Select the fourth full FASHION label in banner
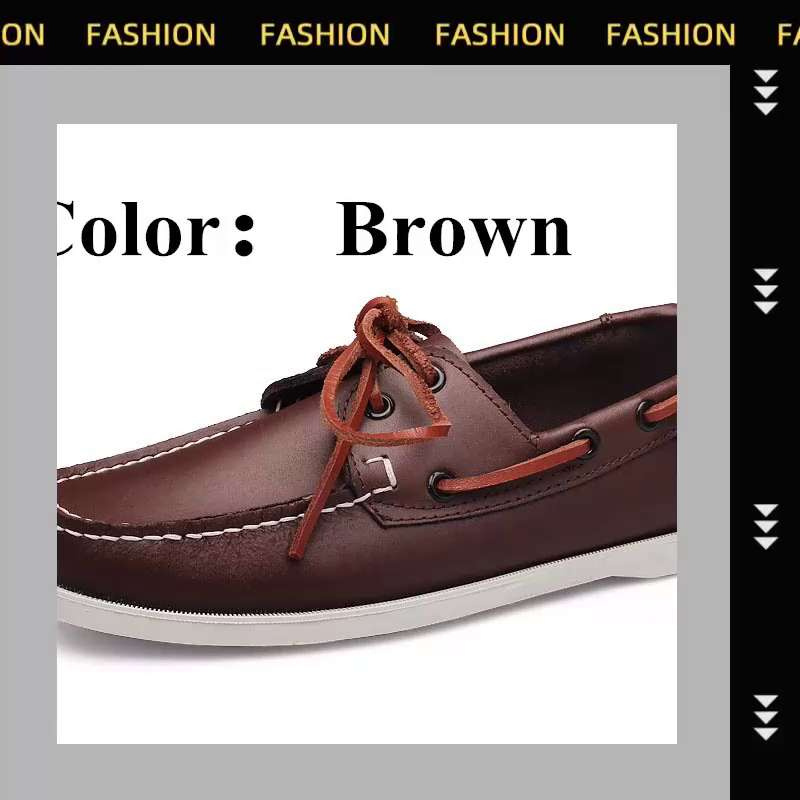800x800 pixels. tap(671, 35)
